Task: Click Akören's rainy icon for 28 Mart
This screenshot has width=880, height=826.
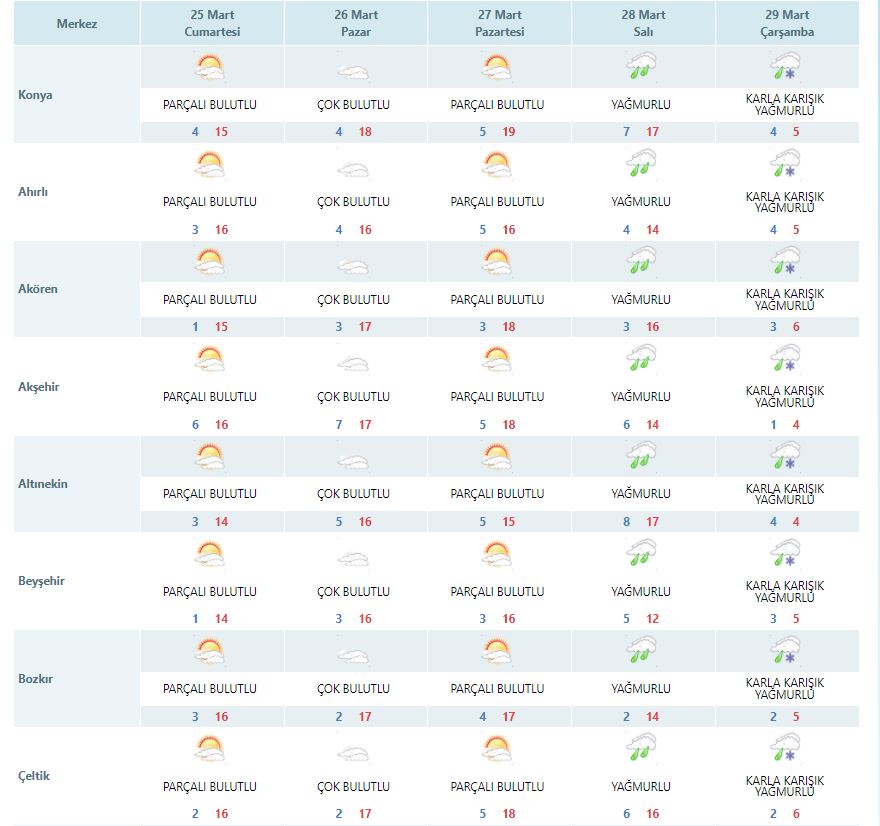Action: tap(641, 263)
